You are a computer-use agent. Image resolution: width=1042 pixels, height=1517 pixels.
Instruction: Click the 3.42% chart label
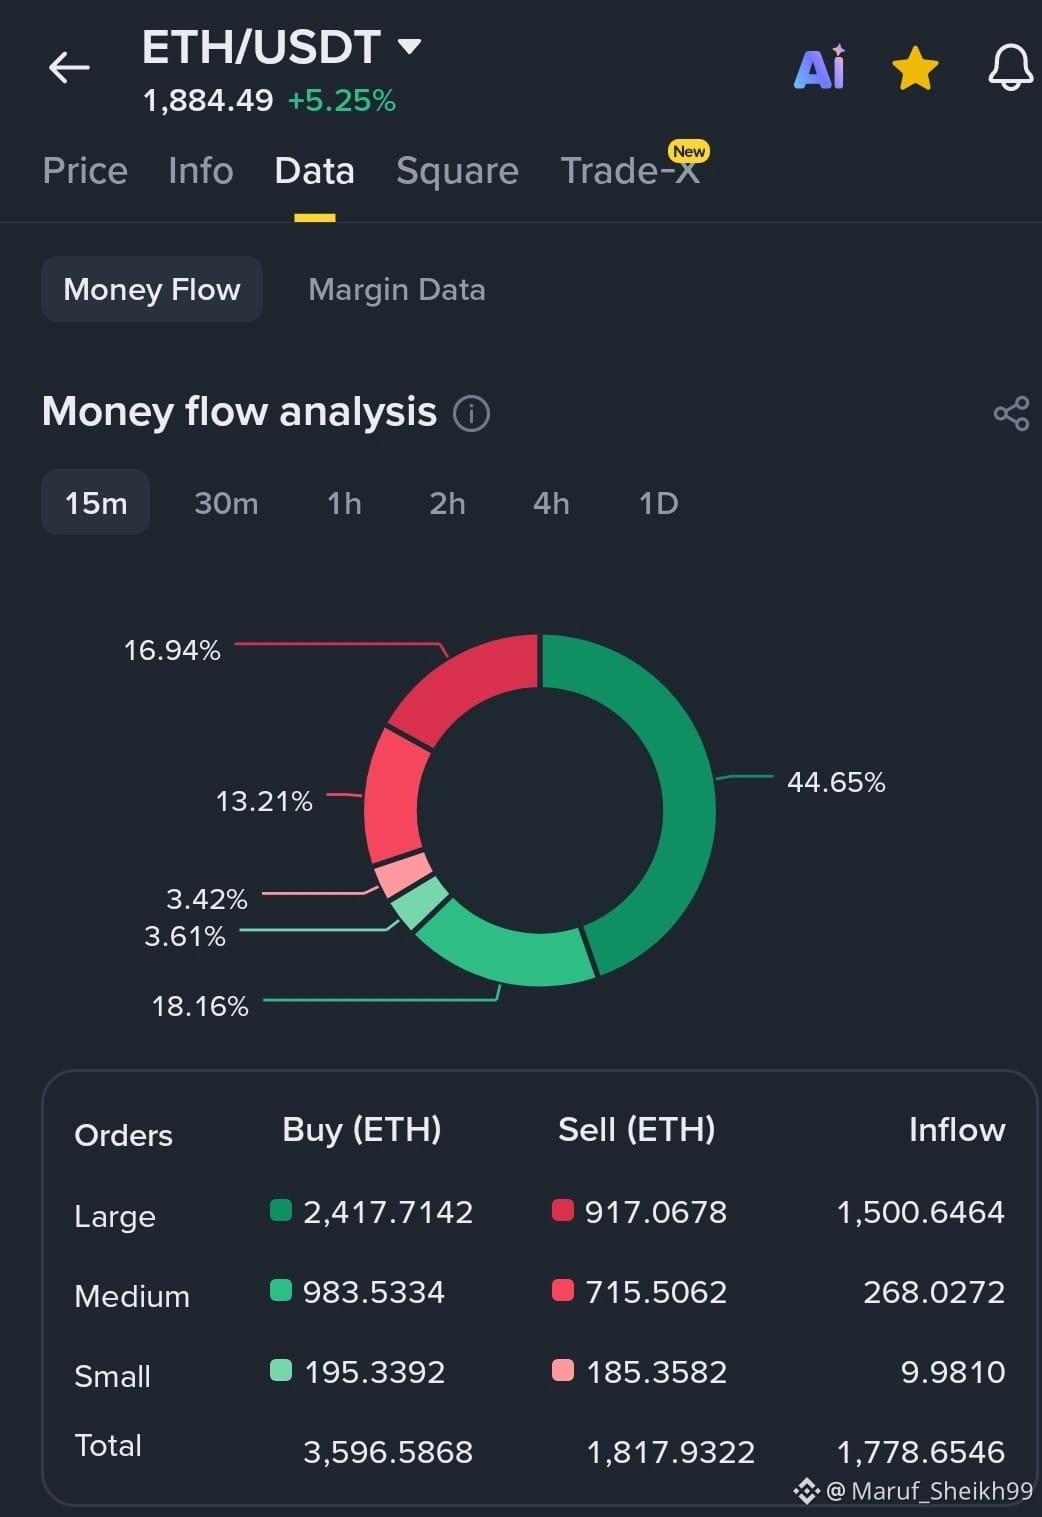[x=206, y=899]
